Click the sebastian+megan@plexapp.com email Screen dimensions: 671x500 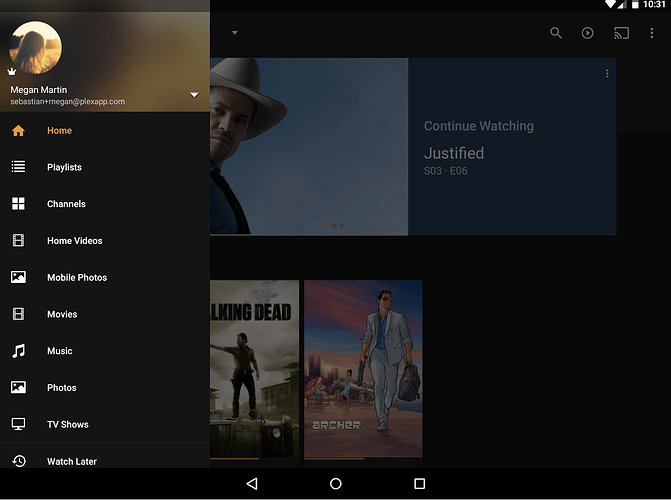coord(68,102)
